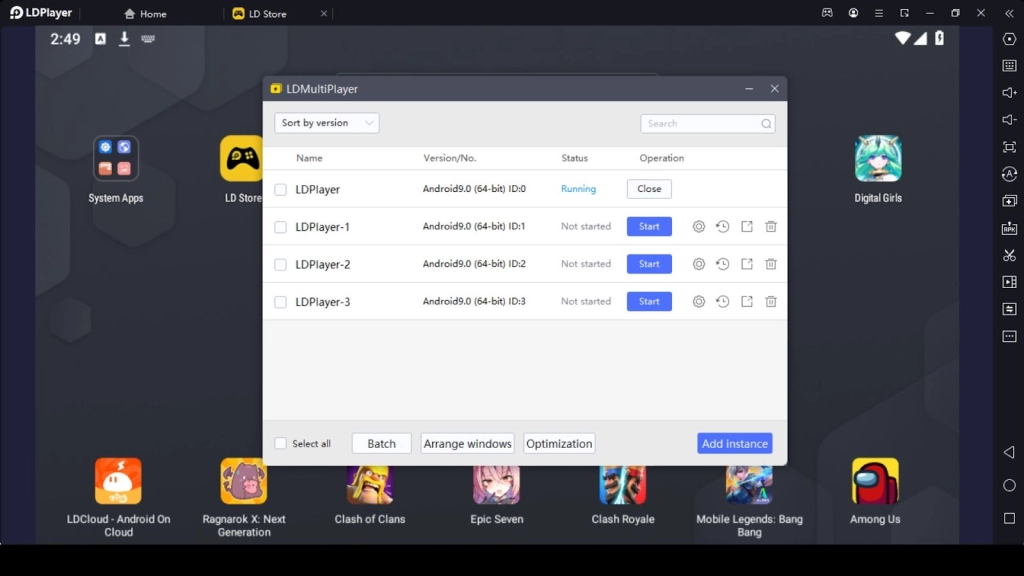This screenshot has width=1024, height=576.
Task: Open the sidebar settings gear icon
Action: pos(1009,39)
